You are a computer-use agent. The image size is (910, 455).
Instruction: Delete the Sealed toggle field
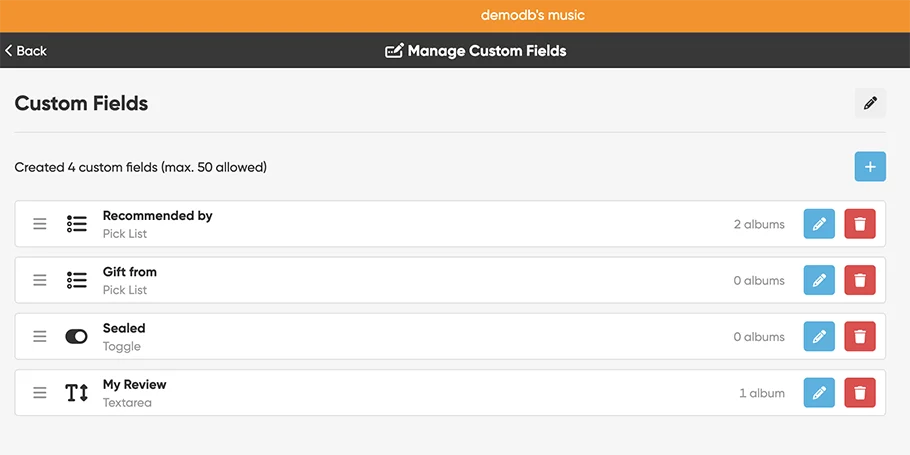(859, 337)
